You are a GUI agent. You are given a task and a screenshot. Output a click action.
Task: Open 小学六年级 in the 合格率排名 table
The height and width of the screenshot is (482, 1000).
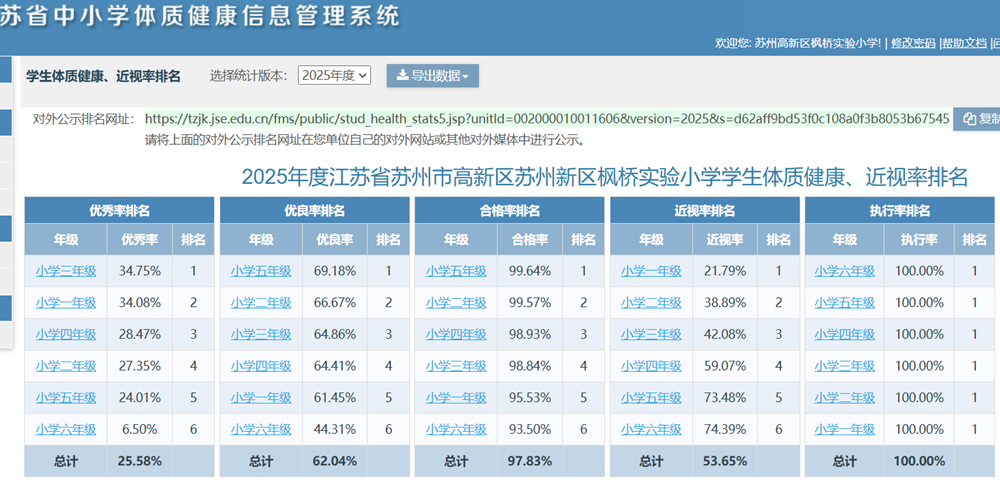coord(456,429)
